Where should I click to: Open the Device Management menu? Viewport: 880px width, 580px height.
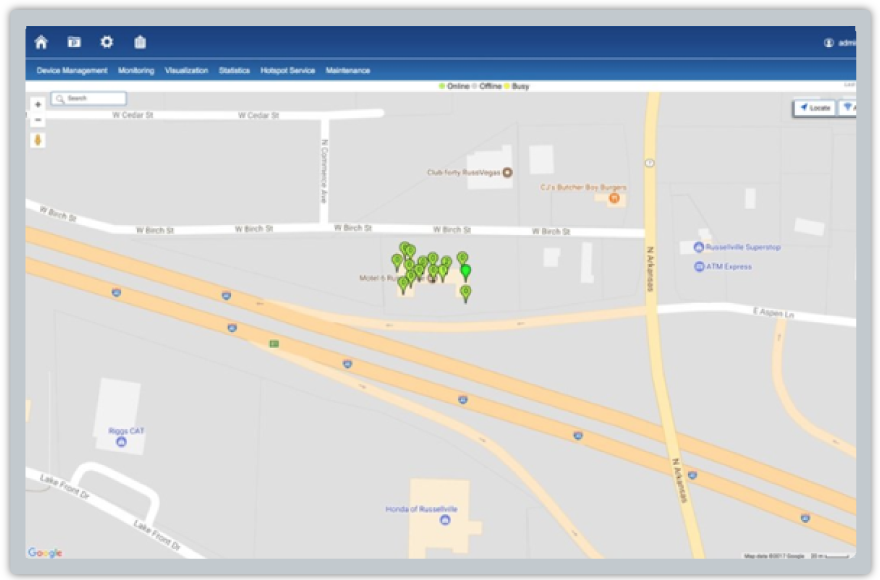tap(72, 71)
